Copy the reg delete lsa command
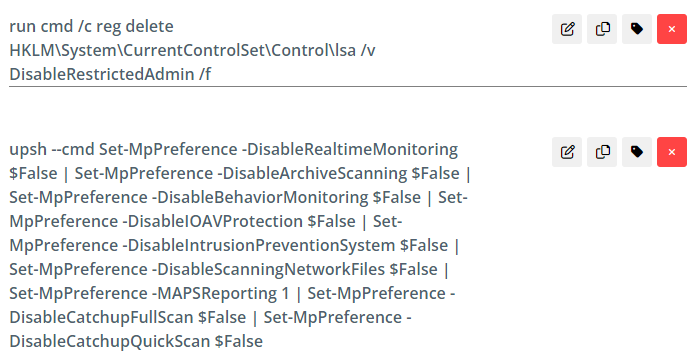The width and height of the screenshot is (694, 360). 602,29
